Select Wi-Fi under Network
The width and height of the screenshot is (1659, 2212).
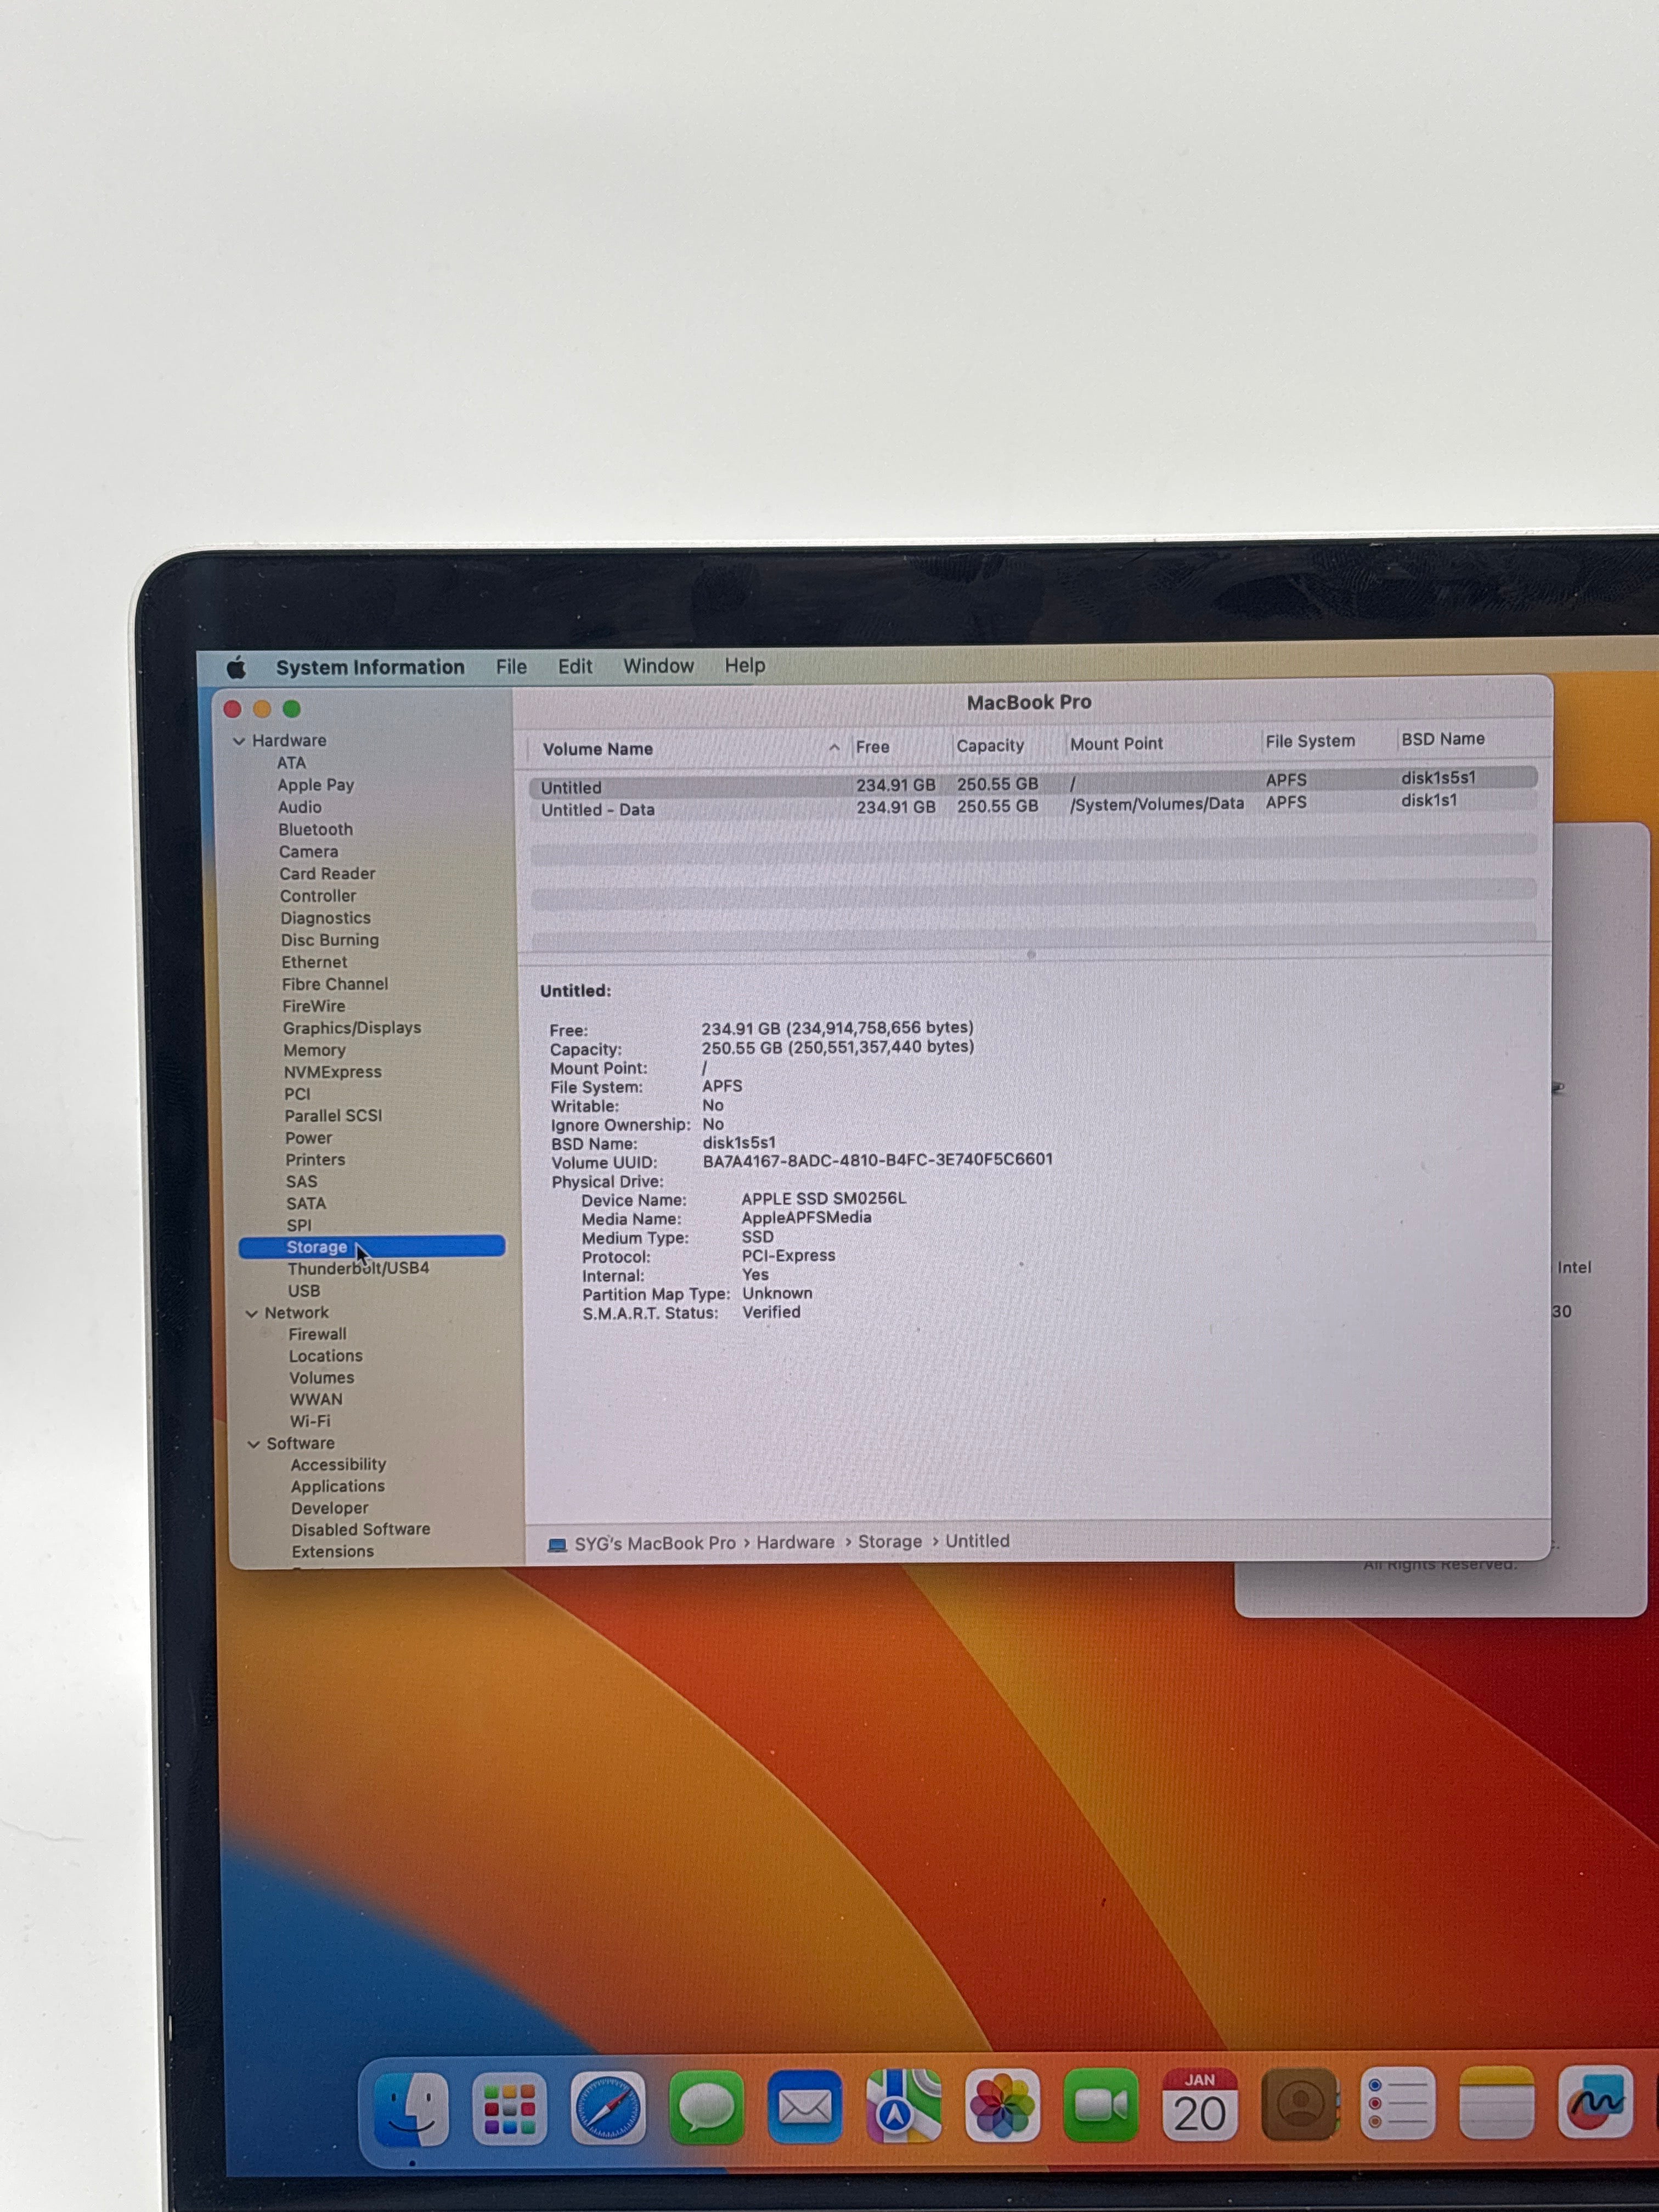tap(310, 1421)
